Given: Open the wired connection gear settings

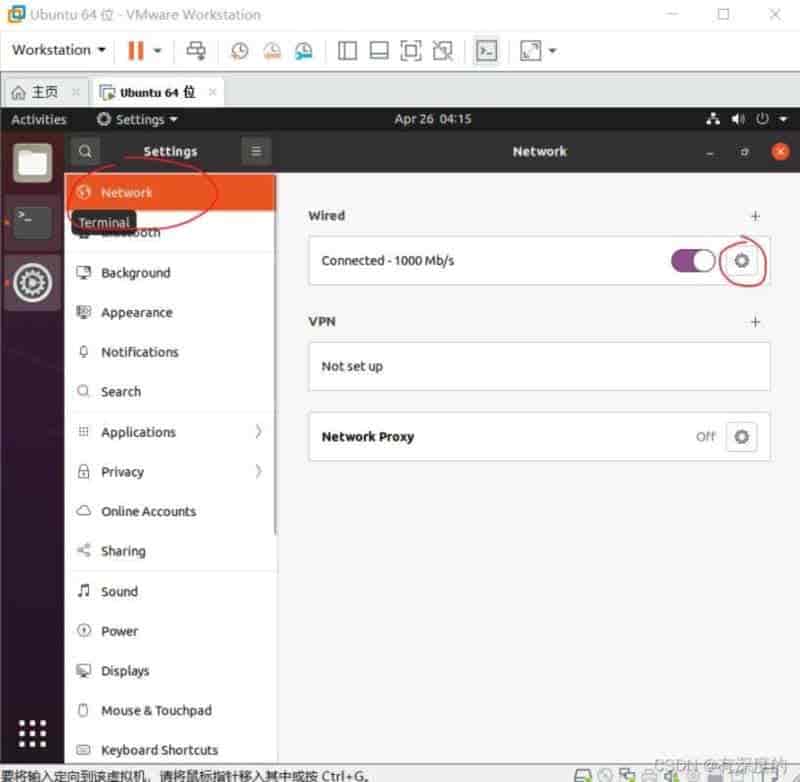Looking at the screenshot, I should click(x=741, y=261).
